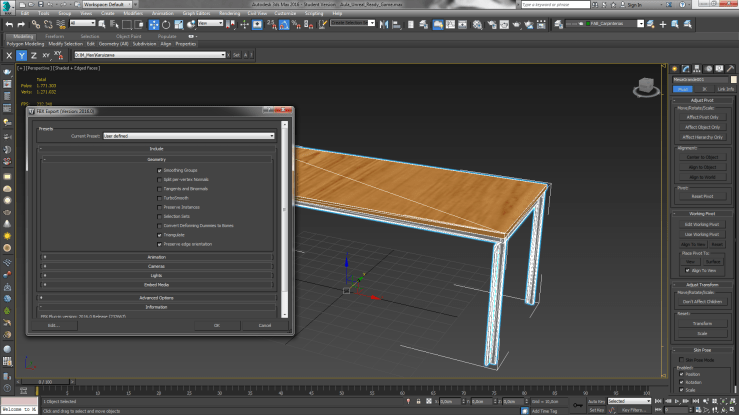The image size is (739, 415).
Task: Select the Y axis constraint icon
Action: (21, 55)
